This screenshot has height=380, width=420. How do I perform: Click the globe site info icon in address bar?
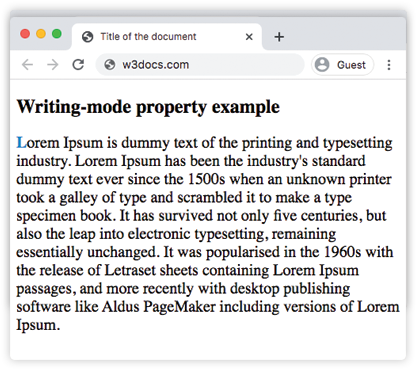point(109,65)
